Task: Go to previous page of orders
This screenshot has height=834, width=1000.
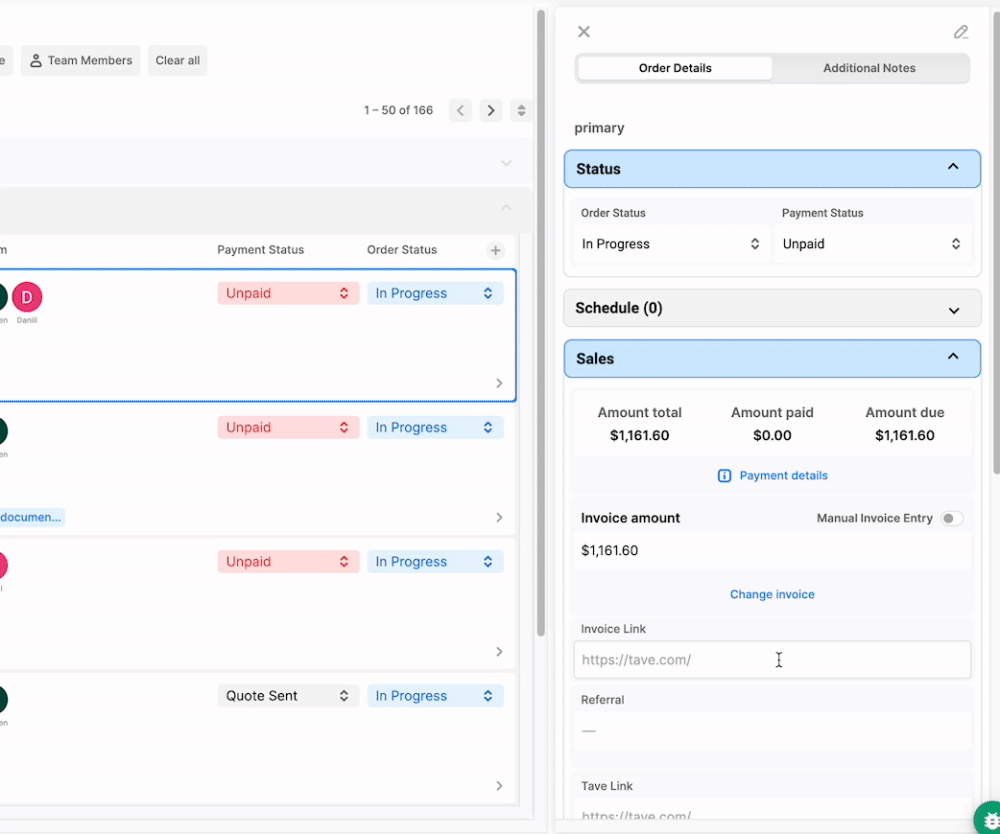Action: [460, 110]
